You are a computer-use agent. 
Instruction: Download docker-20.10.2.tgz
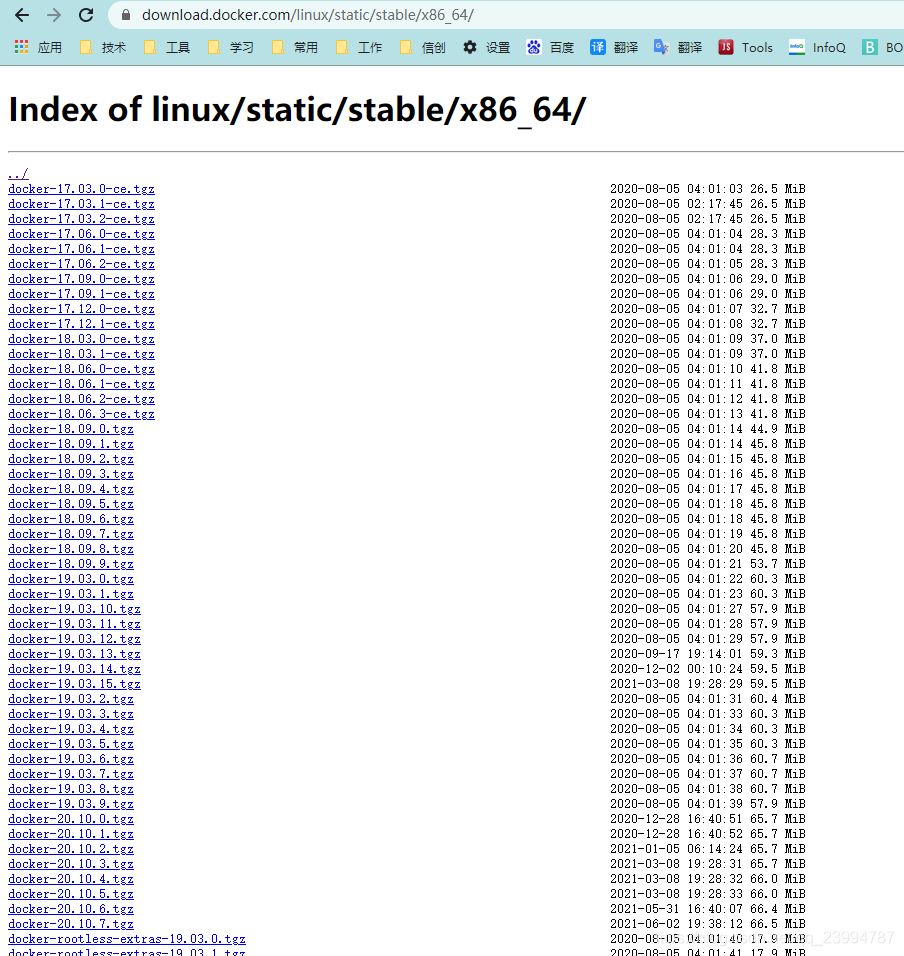pos(71,849)
